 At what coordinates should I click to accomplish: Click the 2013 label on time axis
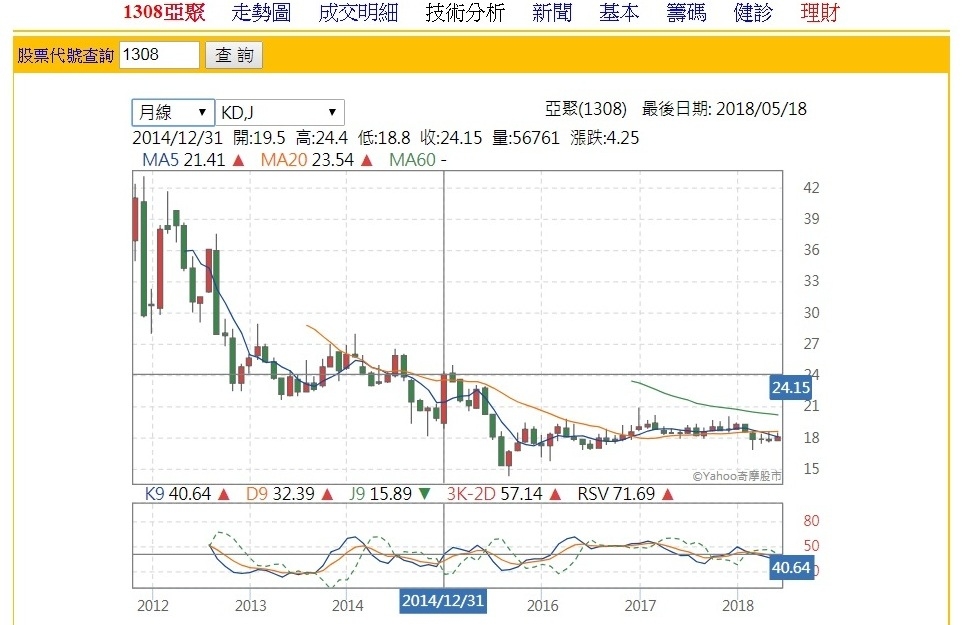pos(250,606)
